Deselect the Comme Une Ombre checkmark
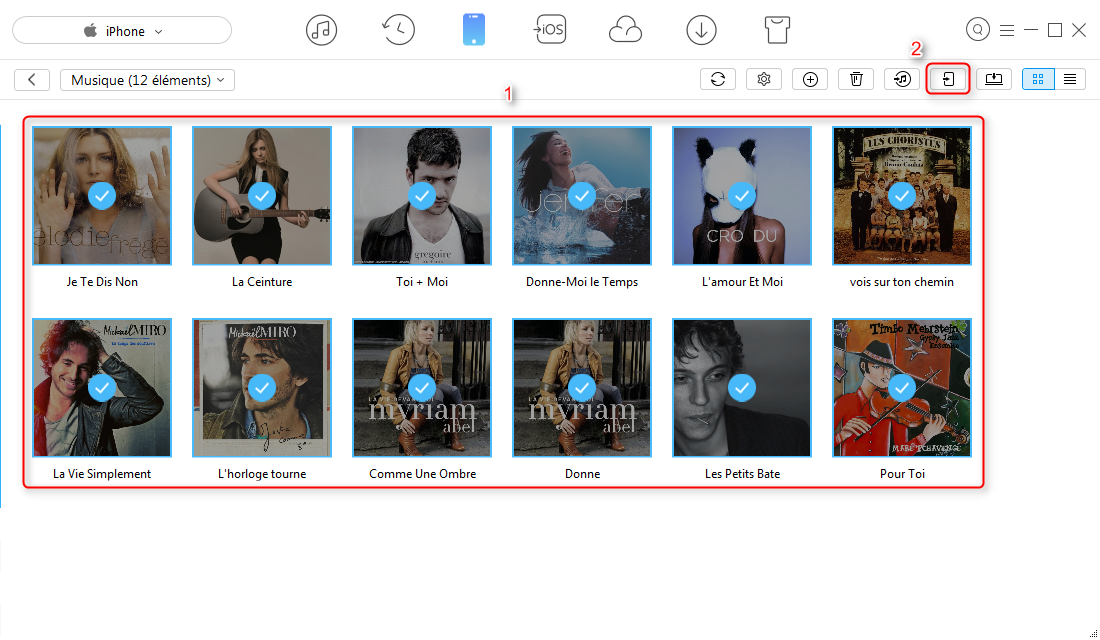The image size is (1100, 640). coord(422,388)
